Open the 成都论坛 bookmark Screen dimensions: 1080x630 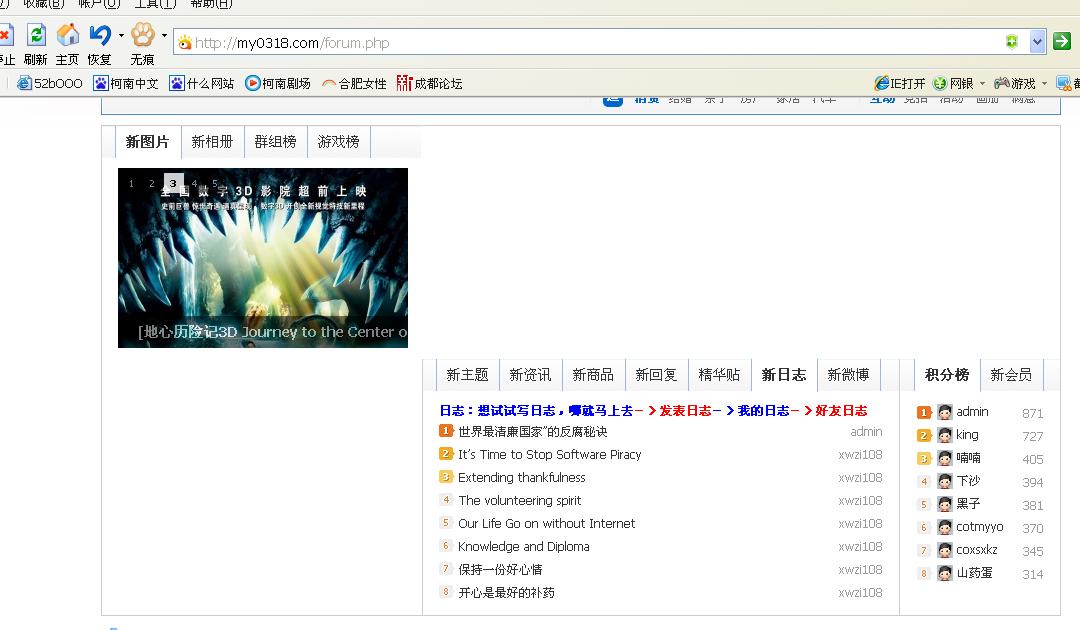[430, 83]
